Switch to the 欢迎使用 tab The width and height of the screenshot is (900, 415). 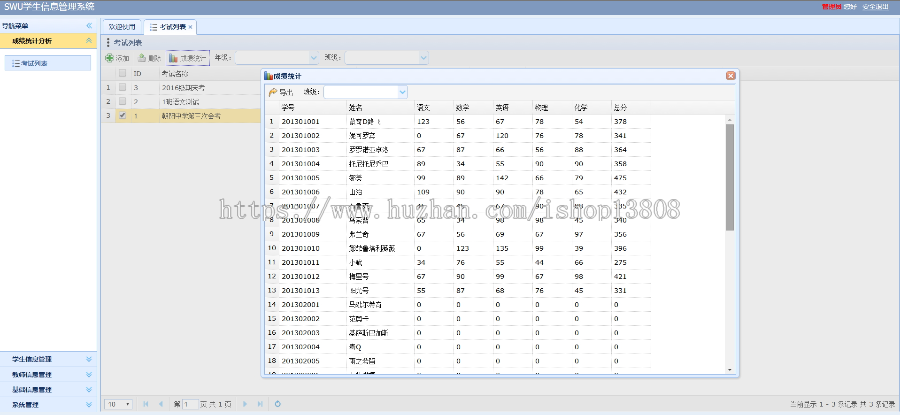click(x=122, y=27)
